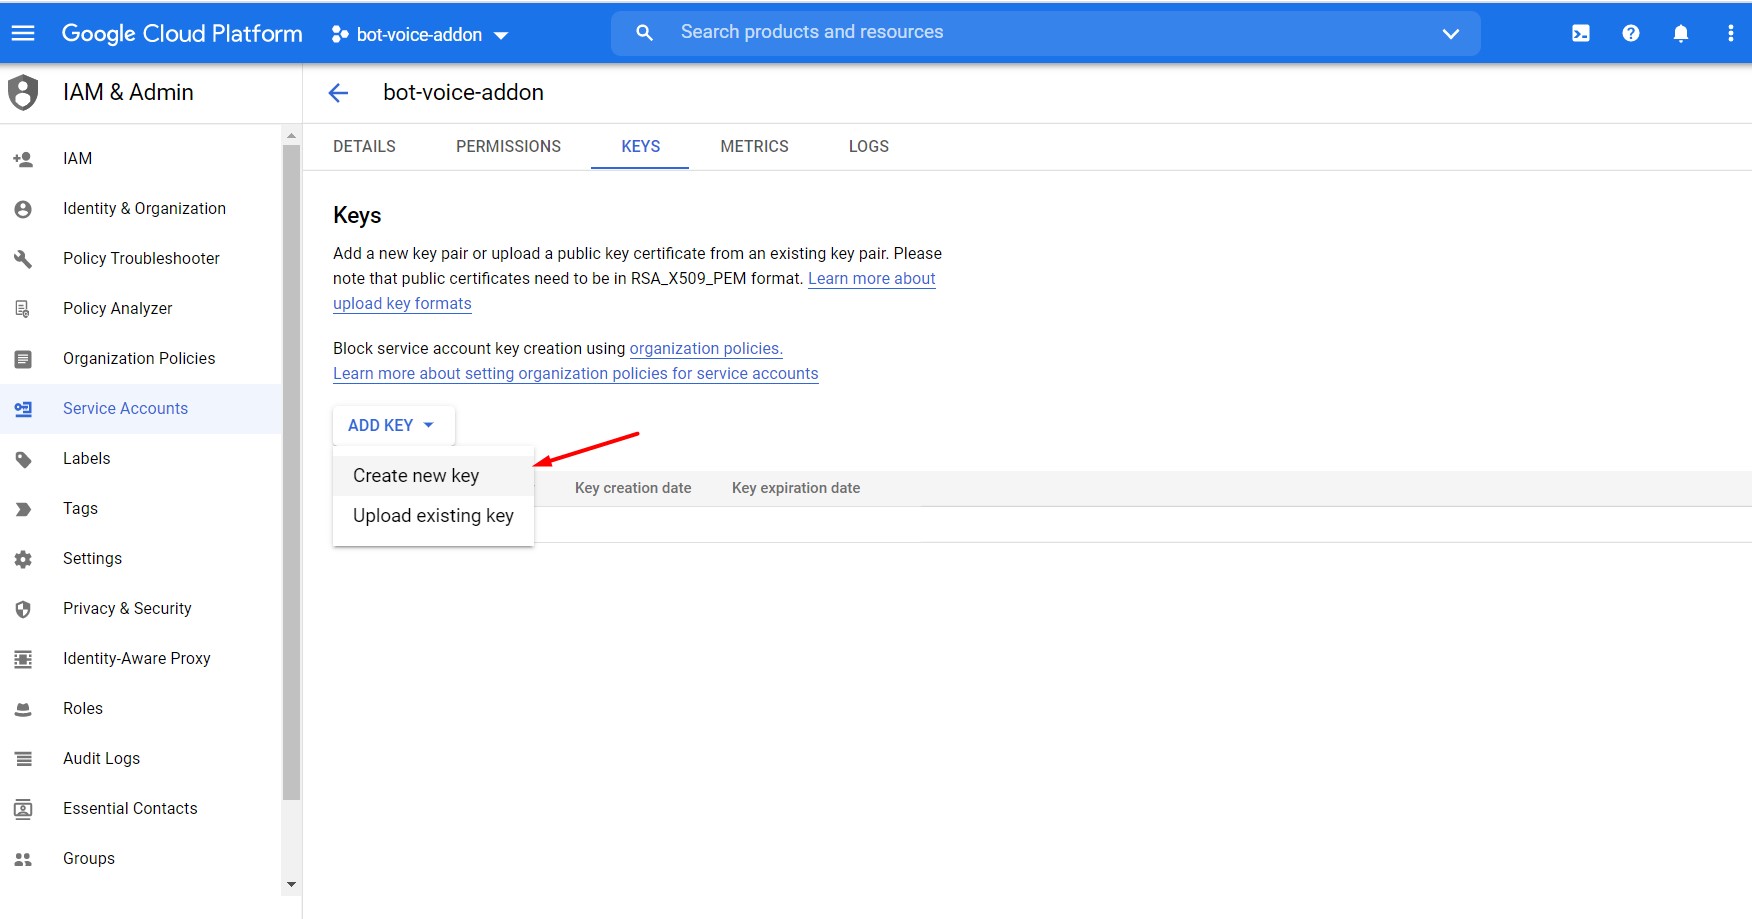
Task: Click the Settings gear icon
Action: (23, 559)
